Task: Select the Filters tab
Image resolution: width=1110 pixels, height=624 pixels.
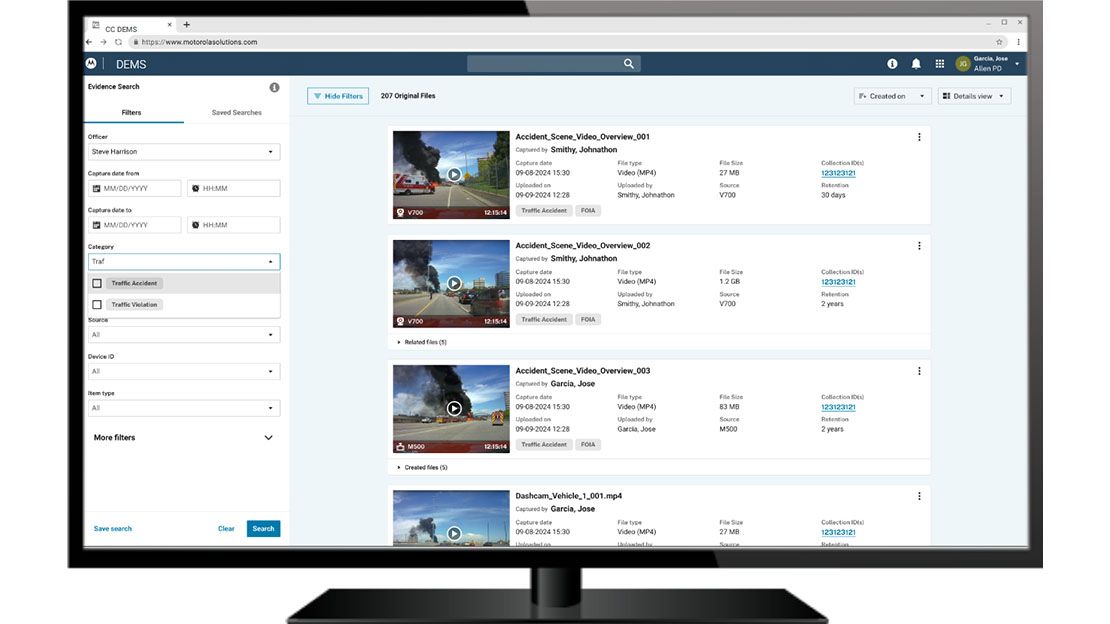Action: [x=131, y=113]
